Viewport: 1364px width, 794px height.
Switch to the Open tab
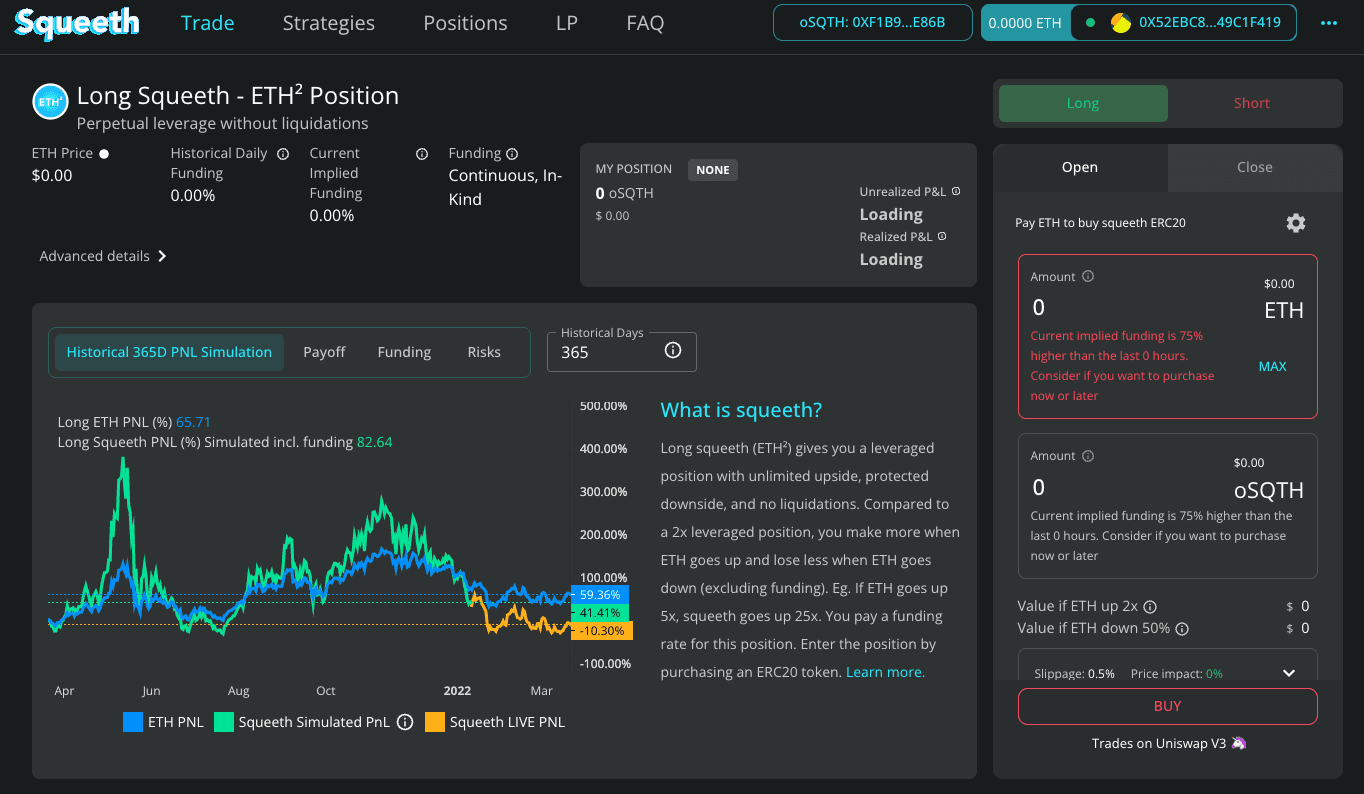[1080, 167]
